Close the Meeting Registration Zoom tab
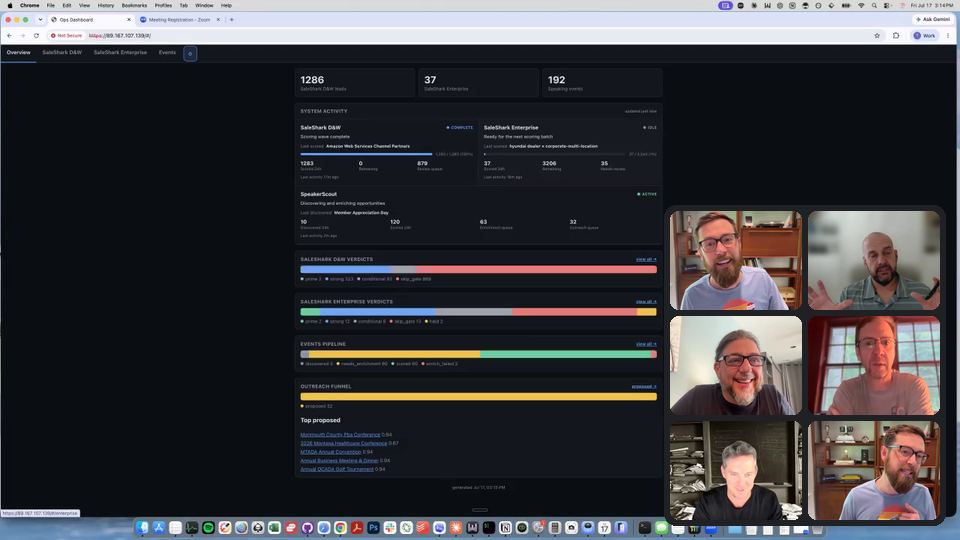Image resolution: width=960 pixels, height=540 pixels. click(218, 20)
